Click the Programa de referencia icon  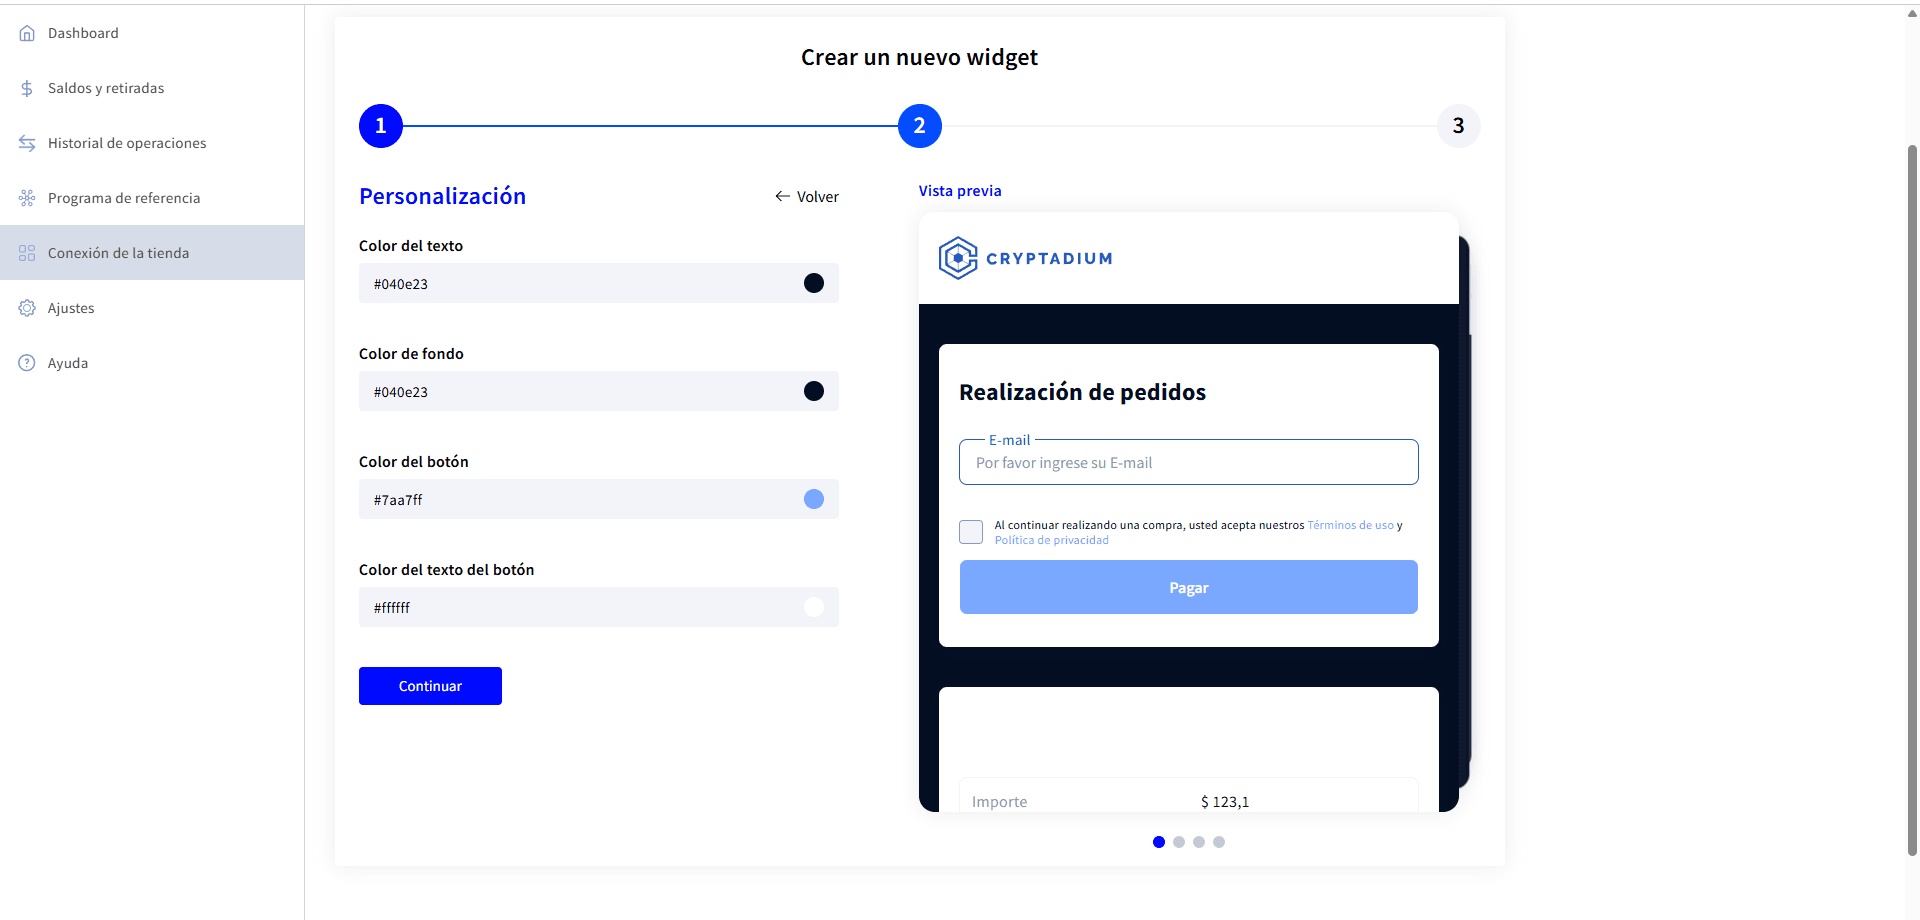click(x=27, y=198)
